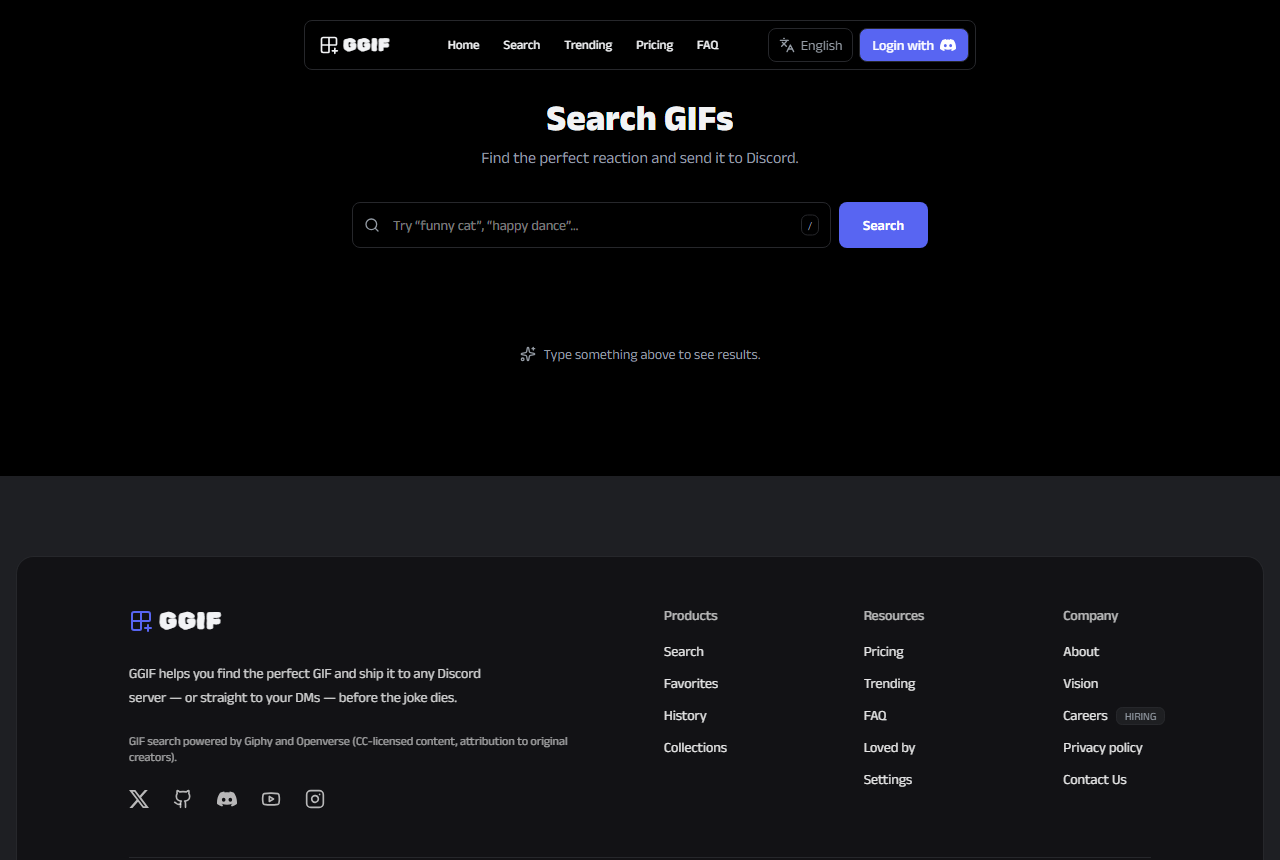Click the 'Find the perfect reaction' subtitle
This screenshot has width=1280, height=860.
[x=640, y=158]
